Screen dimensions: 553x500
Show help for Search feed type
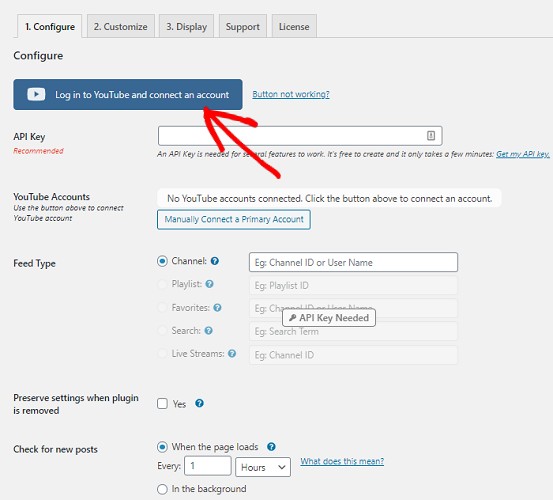(x=209, y=330)
